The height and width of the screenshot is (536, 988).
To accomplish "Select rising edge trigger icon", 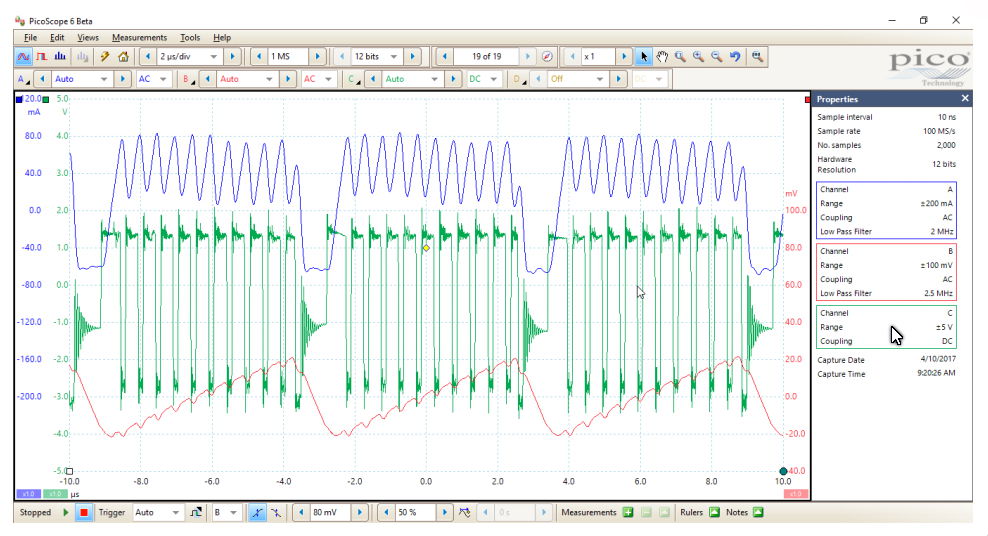I will pos(256,513).
